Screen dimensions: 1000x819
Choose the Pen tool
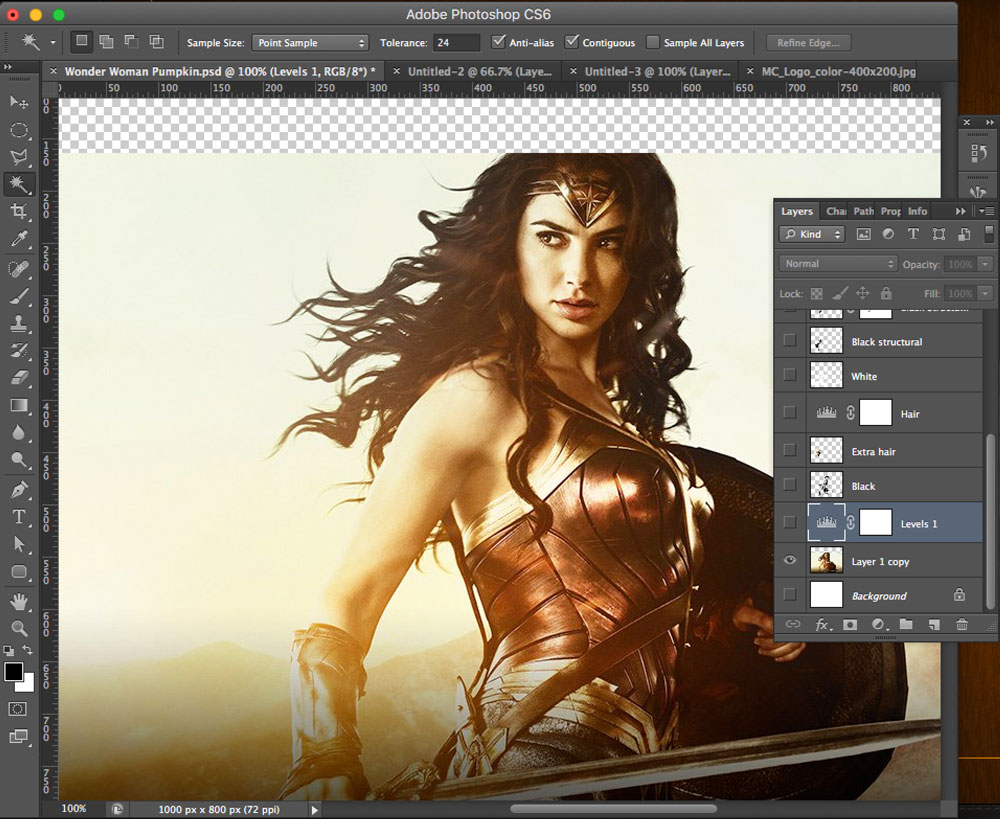click(x=19, y=490)
